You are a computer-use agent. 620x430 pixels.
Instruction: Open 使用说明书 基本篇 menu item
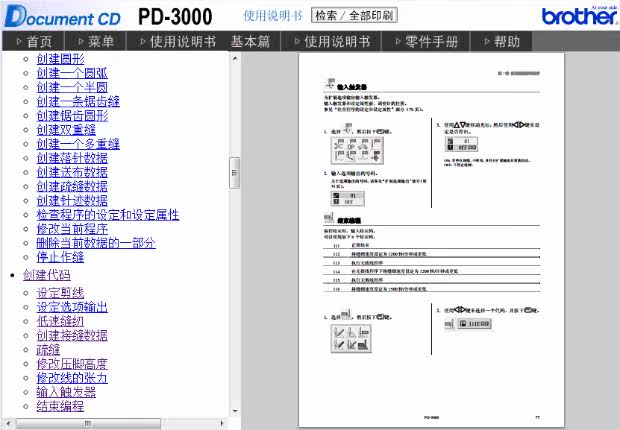click(x=204, y=41)
